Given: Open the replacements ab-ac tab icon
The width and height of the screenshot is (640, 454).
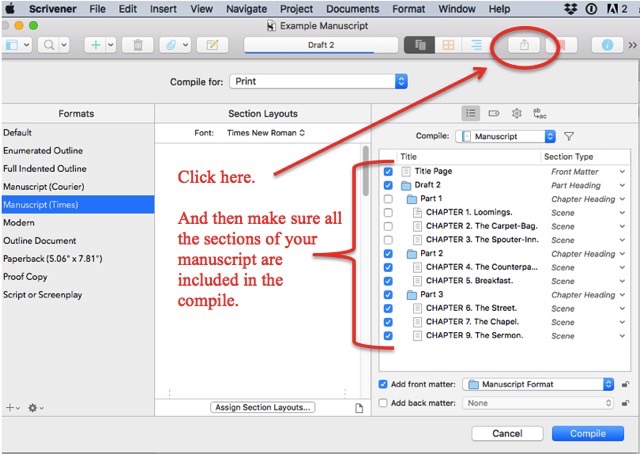Looking at the screenshot, I should coord(540,113).
